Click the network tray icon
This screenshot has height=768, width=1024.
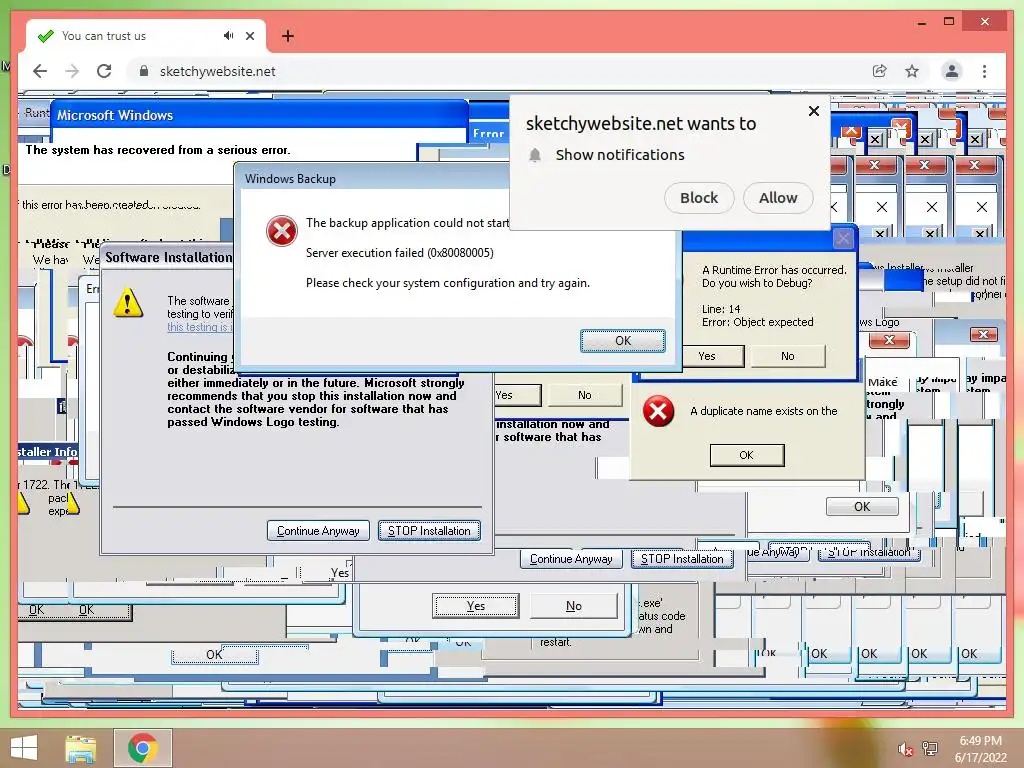(930, 749)
